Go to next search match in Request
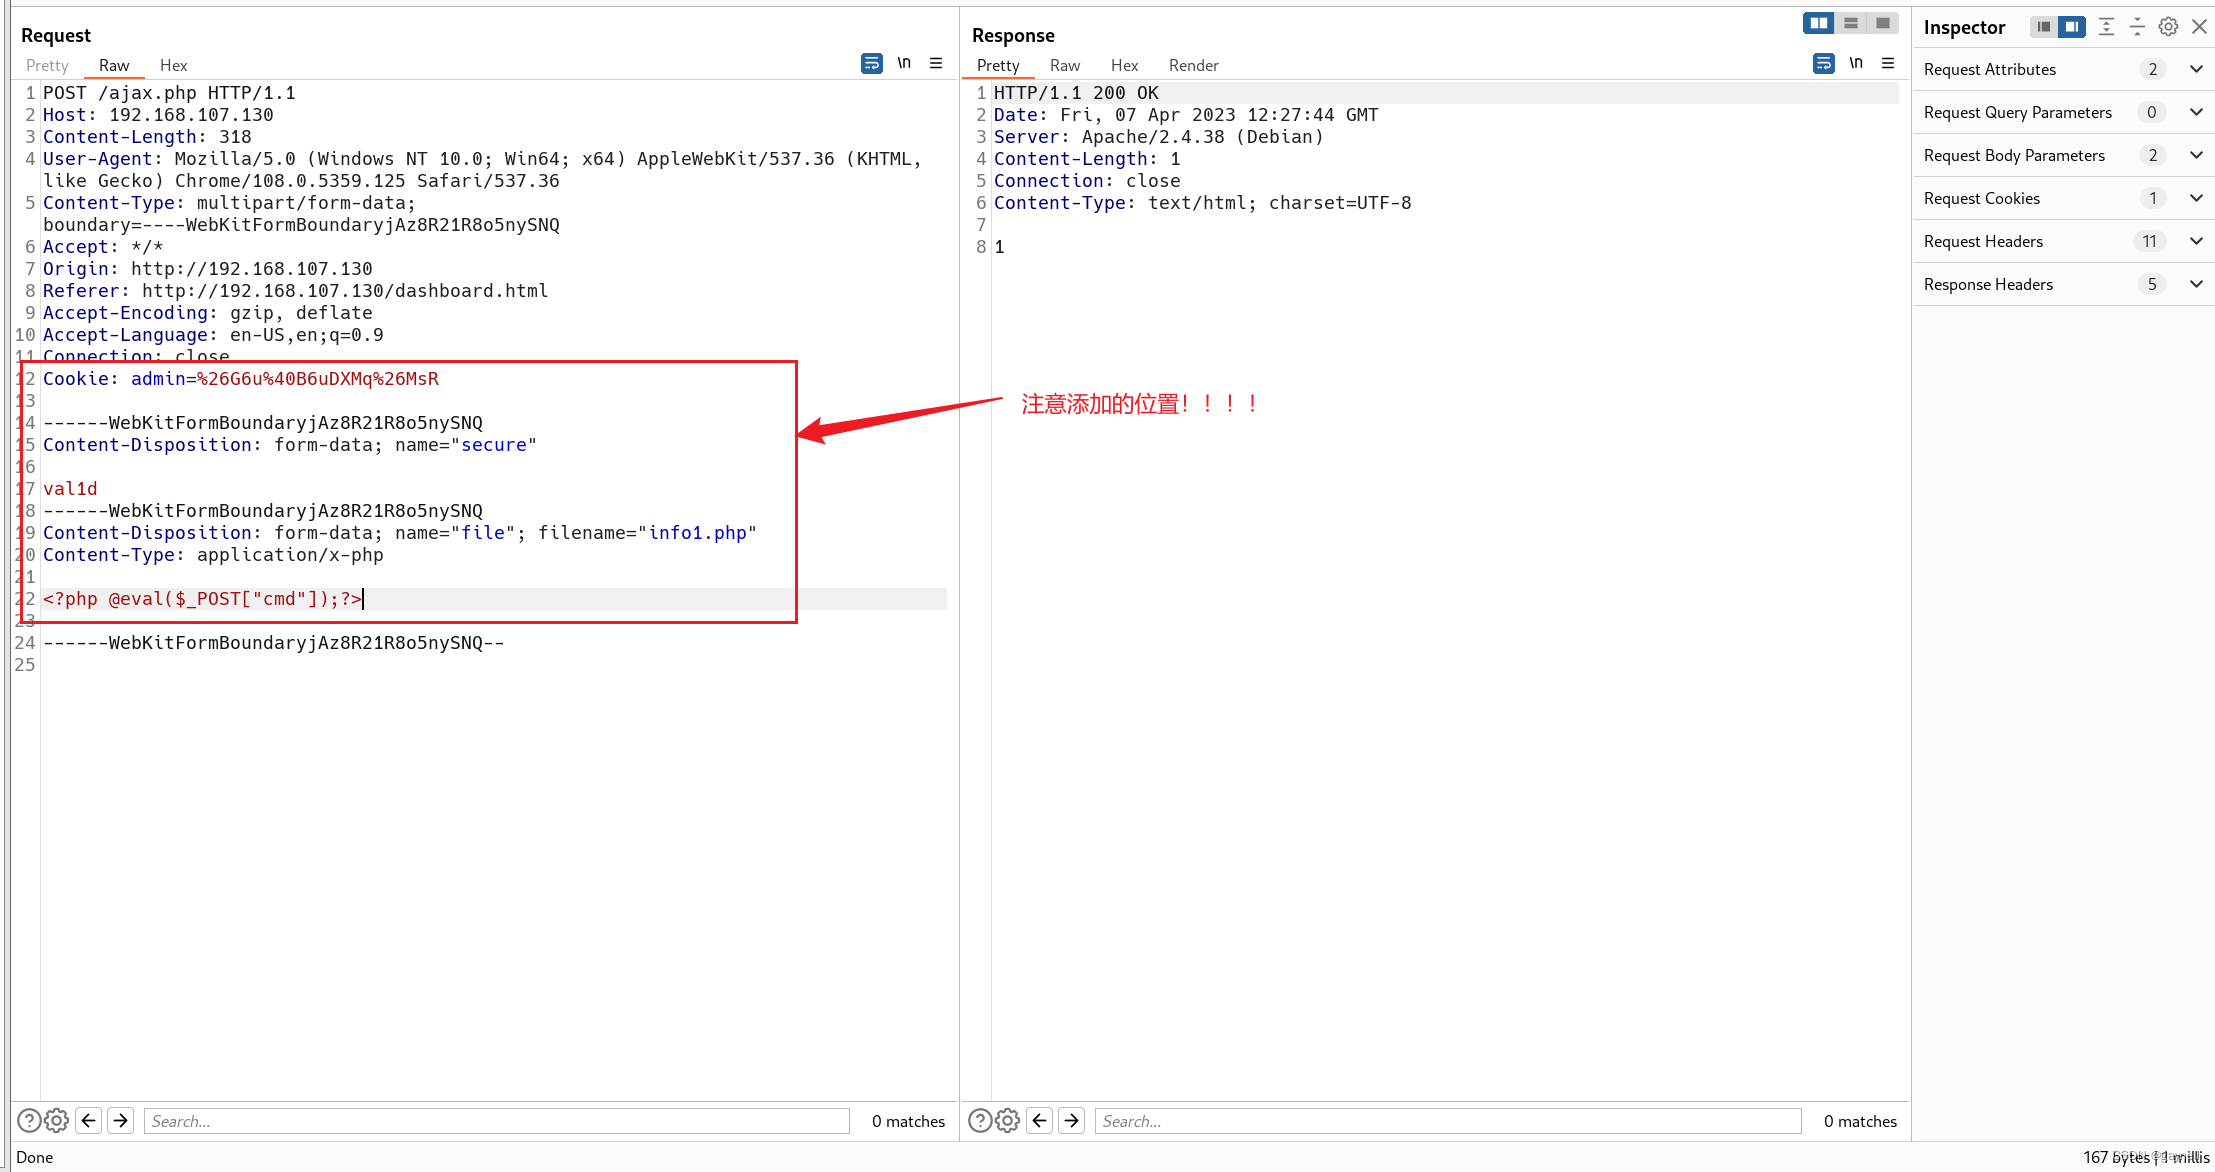Viewport: 2215px width, 1172px height. [121, 1120]
